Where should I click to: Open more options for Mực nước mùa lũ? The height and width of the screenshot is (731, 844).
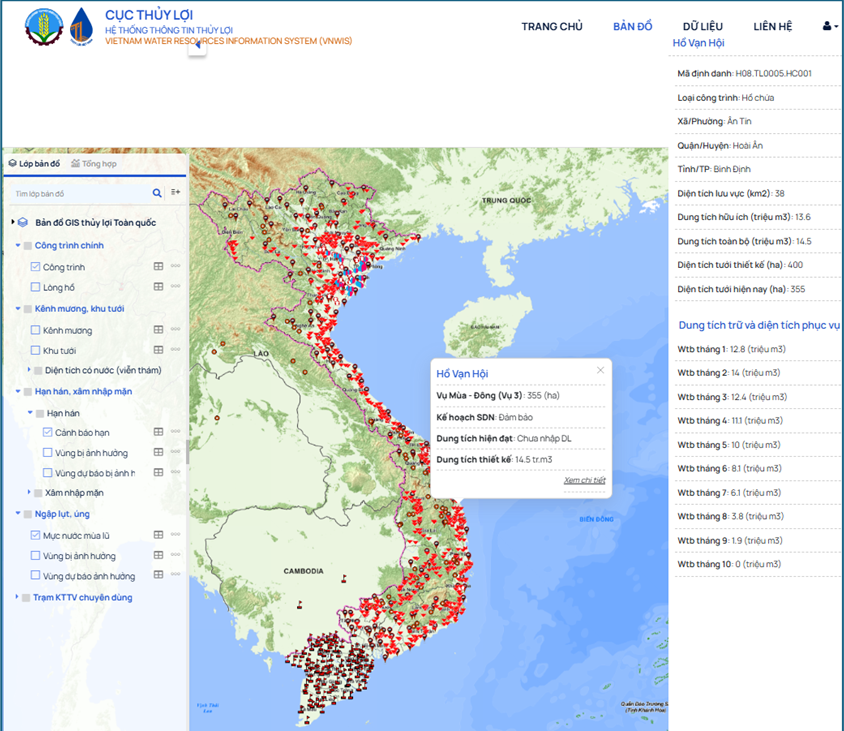click(176, 536)
